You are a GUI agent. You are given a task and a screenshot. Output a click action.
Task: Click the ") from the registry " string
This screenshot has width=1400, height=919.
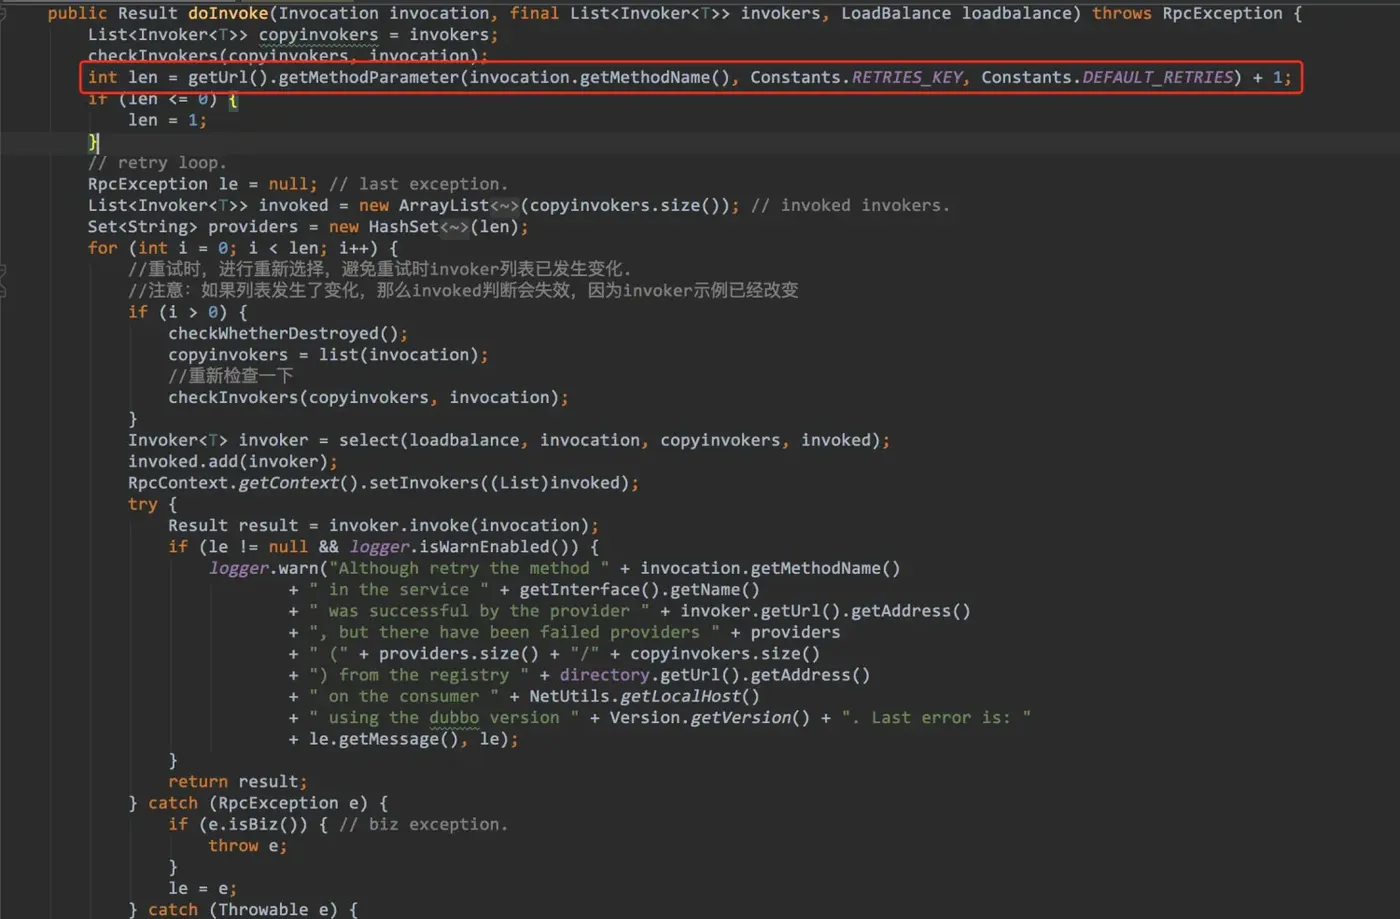pos(419,675)
